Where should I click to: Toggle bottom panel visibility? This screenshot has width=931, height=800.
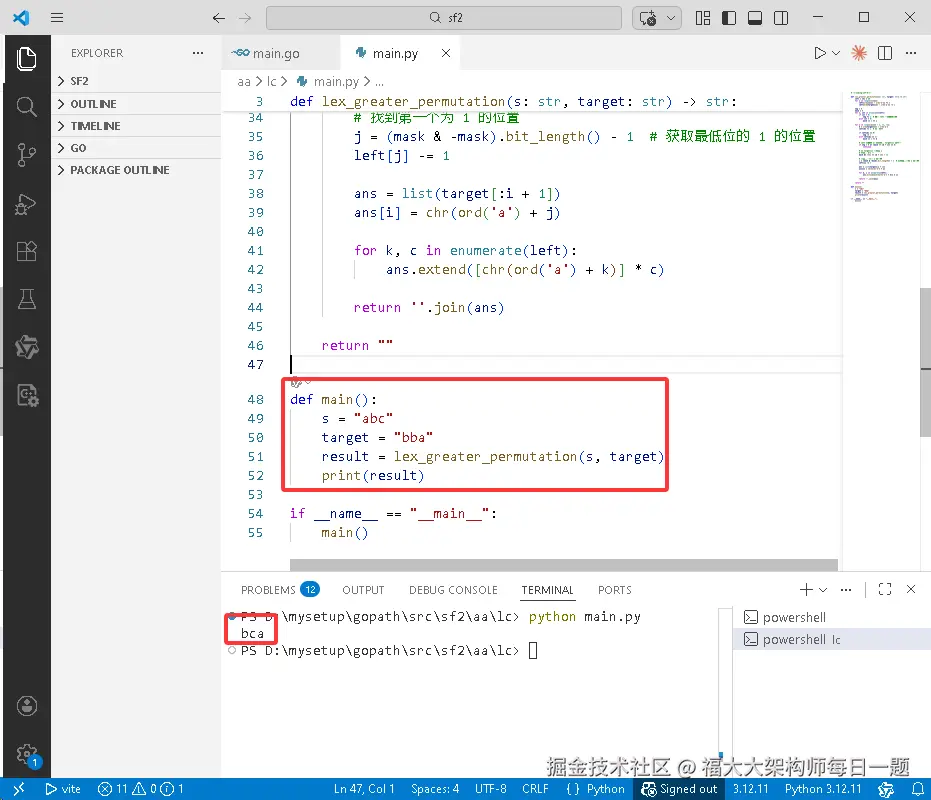755,18
